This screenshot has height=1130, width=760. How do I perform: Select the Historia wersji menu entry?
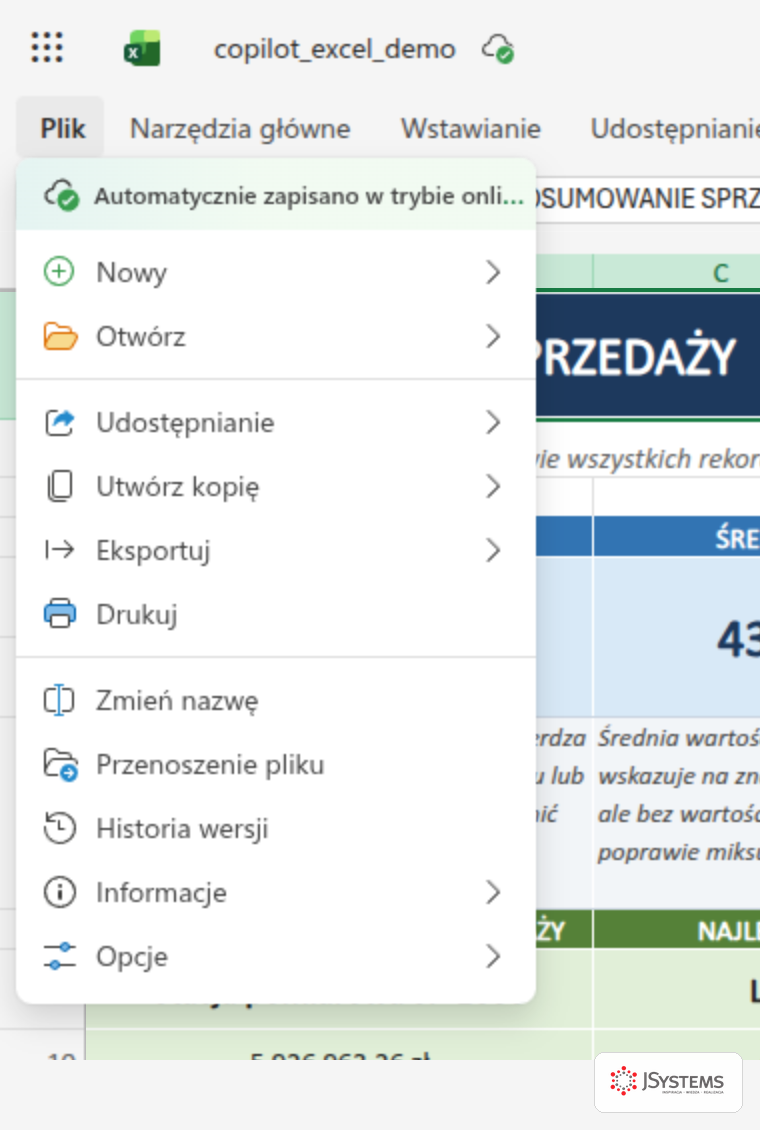pos(276,829)
